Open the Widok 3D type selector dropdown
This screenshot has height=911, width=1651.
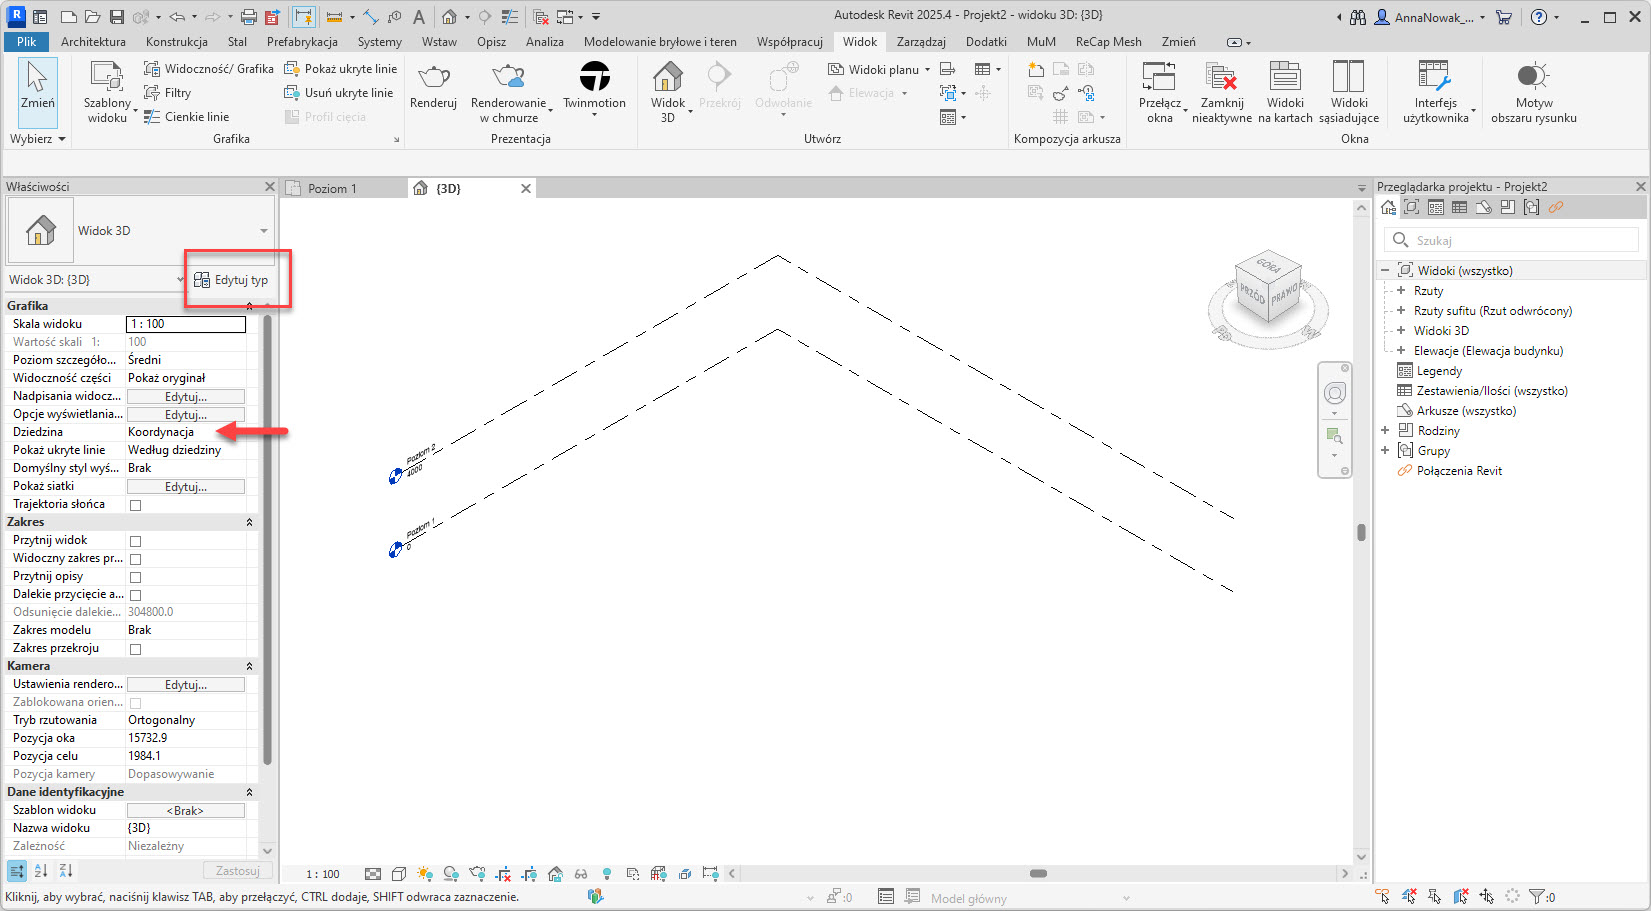click(264, 231)
